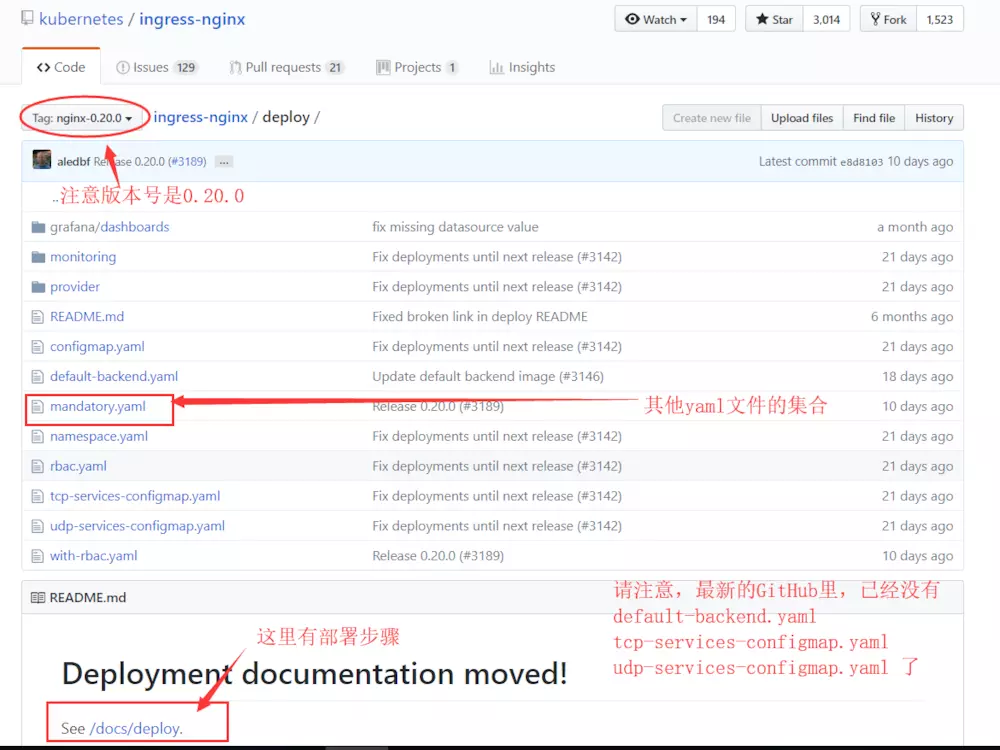The height and width of the screenshot is (750, 1000).
Task: Open rbac.yaml file
Action: (78, 466)
